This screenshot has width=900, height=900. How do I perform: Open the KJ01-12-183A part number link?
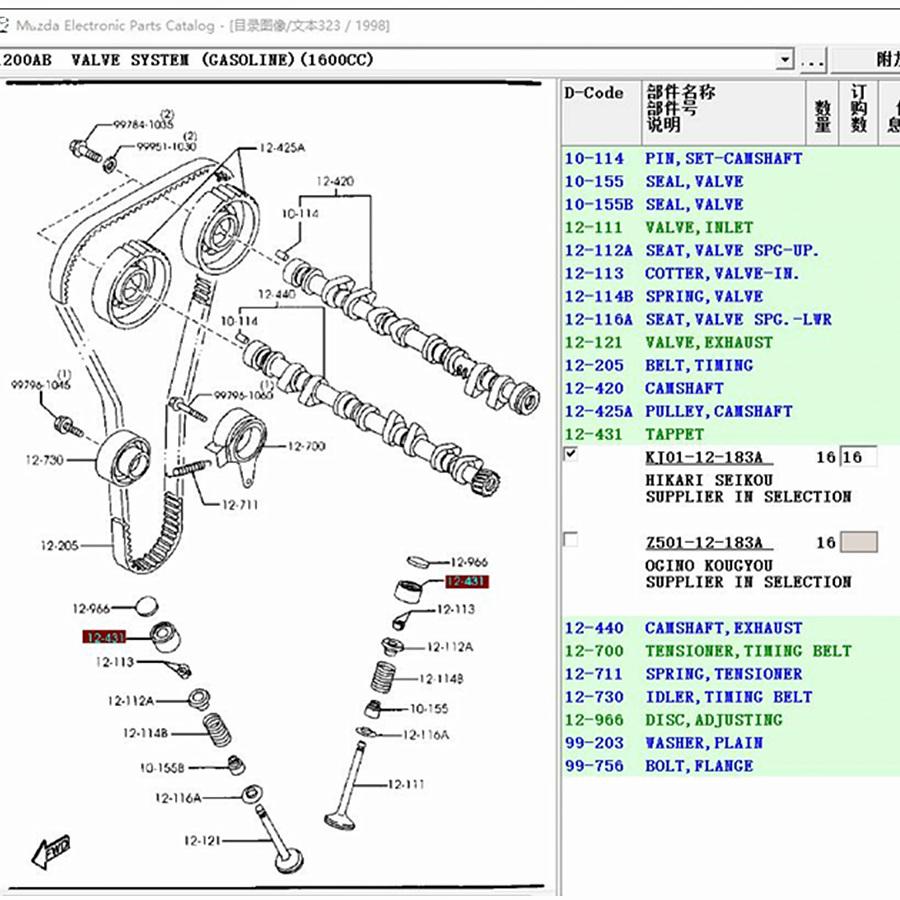pyautogui.click(x=704, y=457)
